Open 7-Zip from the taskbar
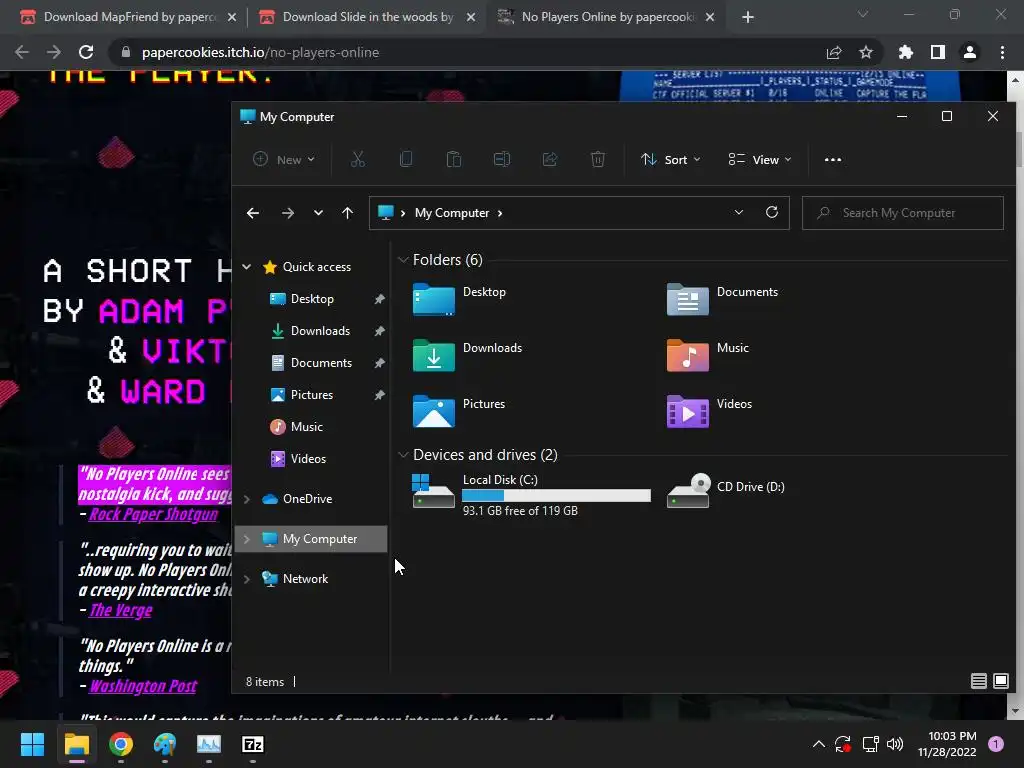The image size is (1024, 768). [x=253, y=744]
